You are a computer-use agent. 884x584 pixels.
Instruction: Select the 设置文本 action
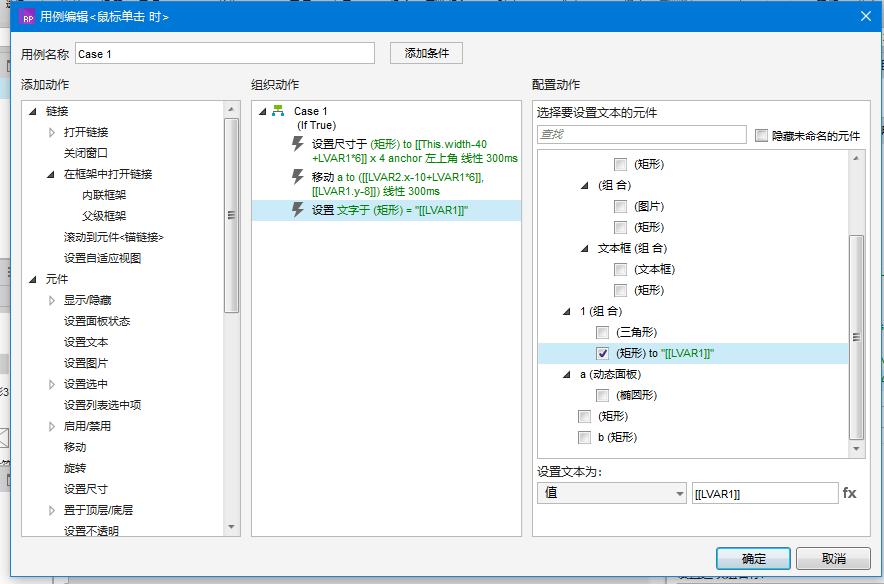click(x=86, y=342)
